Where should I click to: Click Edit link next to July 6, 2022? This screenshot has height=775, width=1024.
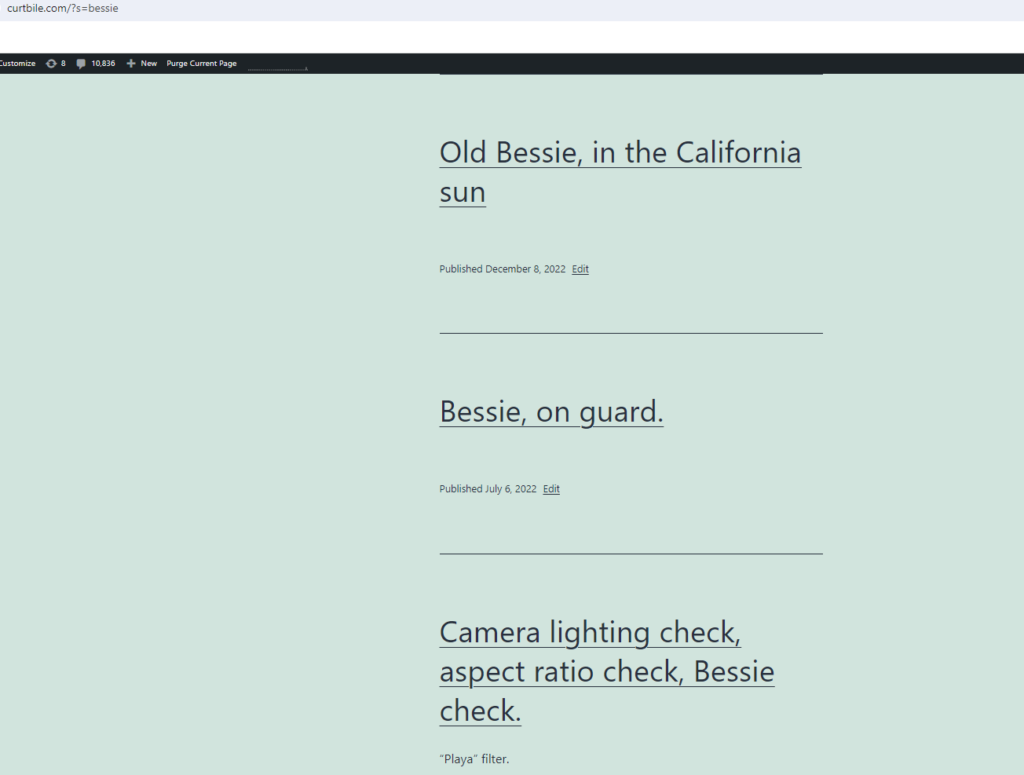[x=551, y=489]
